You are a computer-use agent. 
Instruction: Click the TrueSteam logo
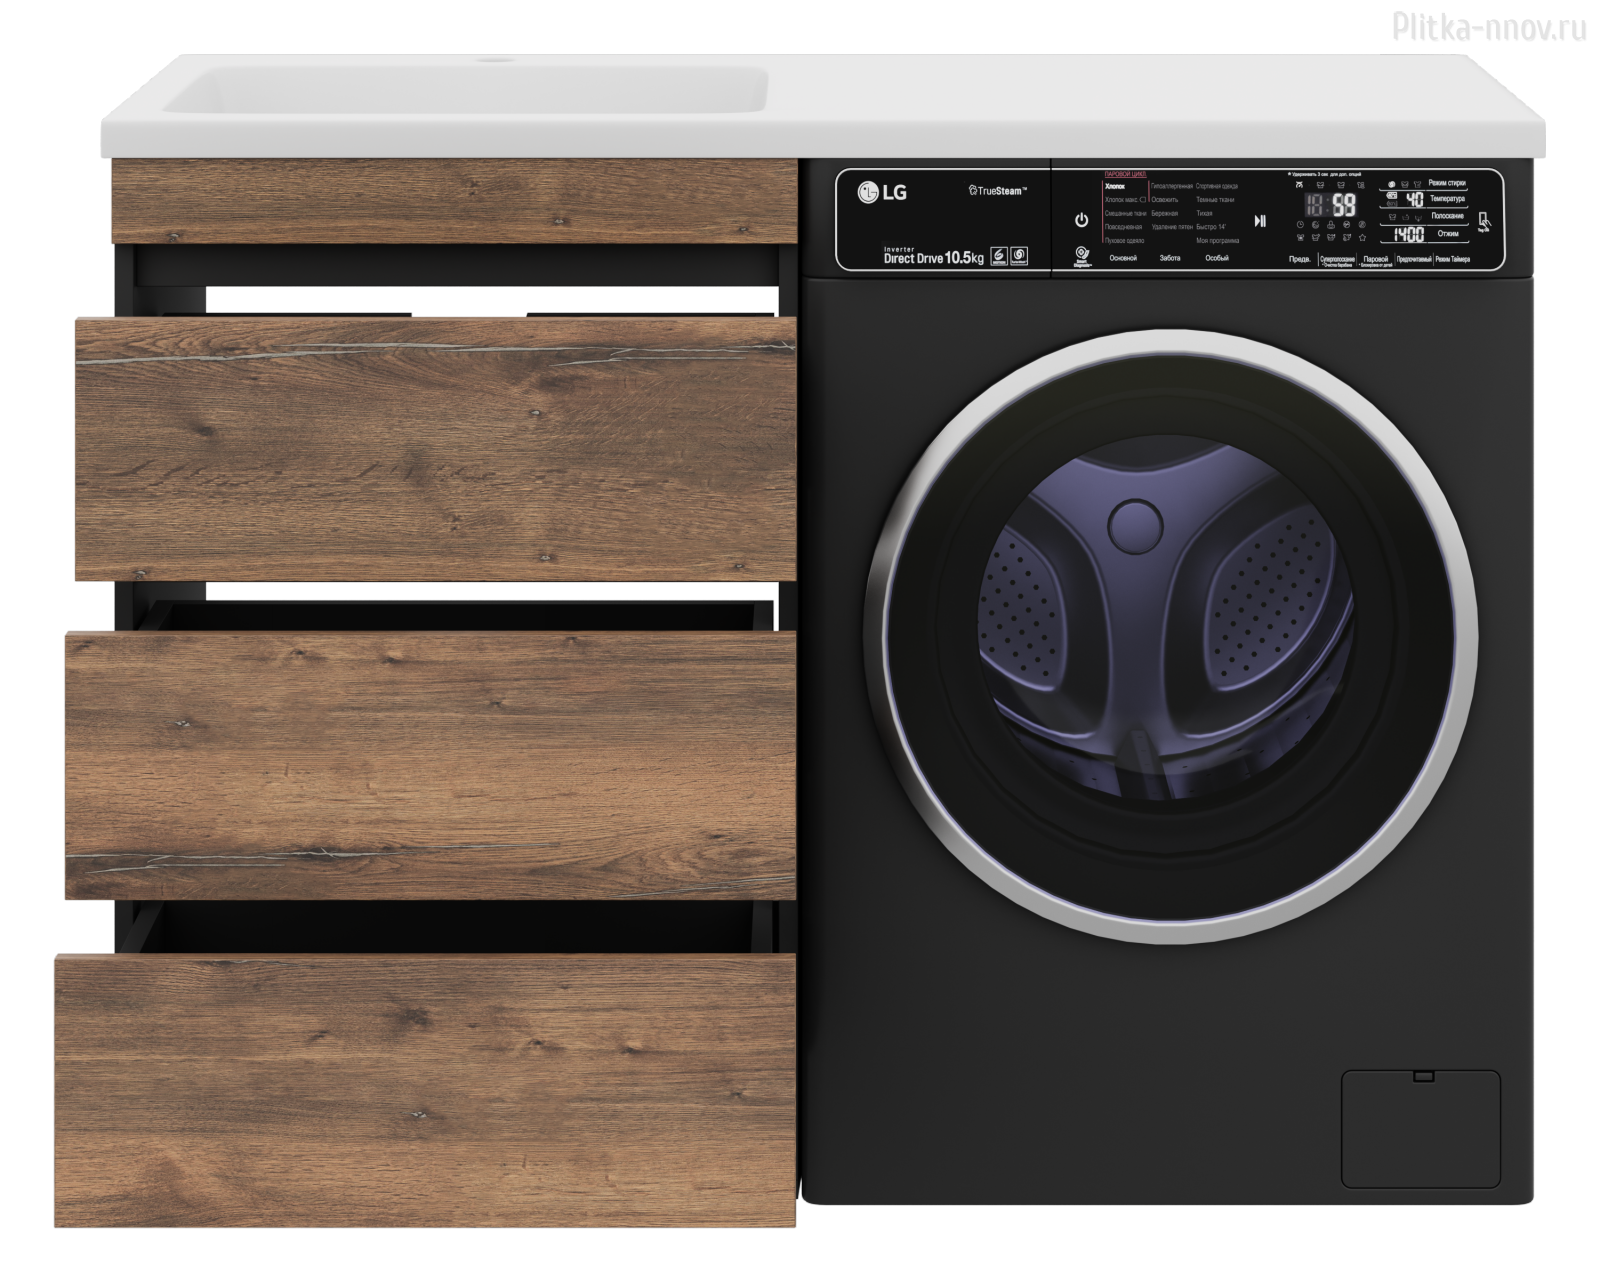996,190
